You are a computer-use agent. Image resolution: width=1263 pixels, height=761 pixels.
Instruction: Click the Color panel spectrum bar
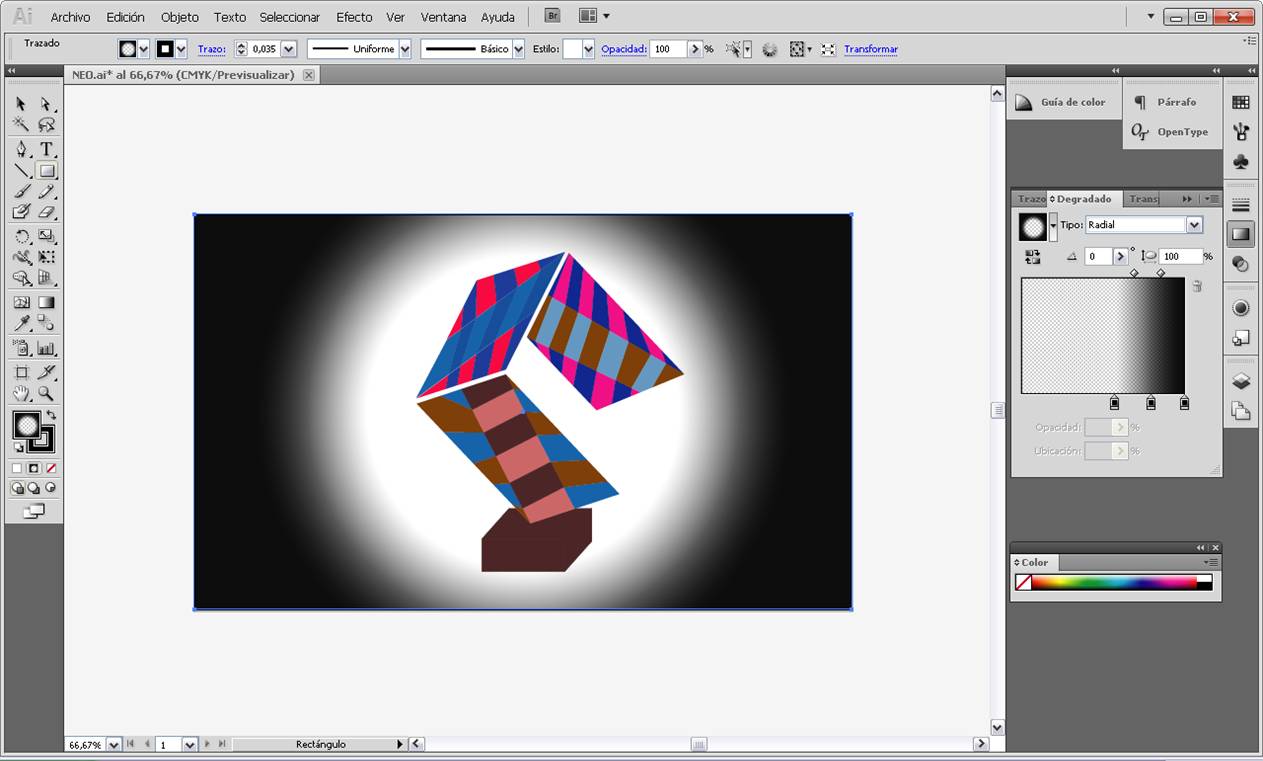[1113, 583]
